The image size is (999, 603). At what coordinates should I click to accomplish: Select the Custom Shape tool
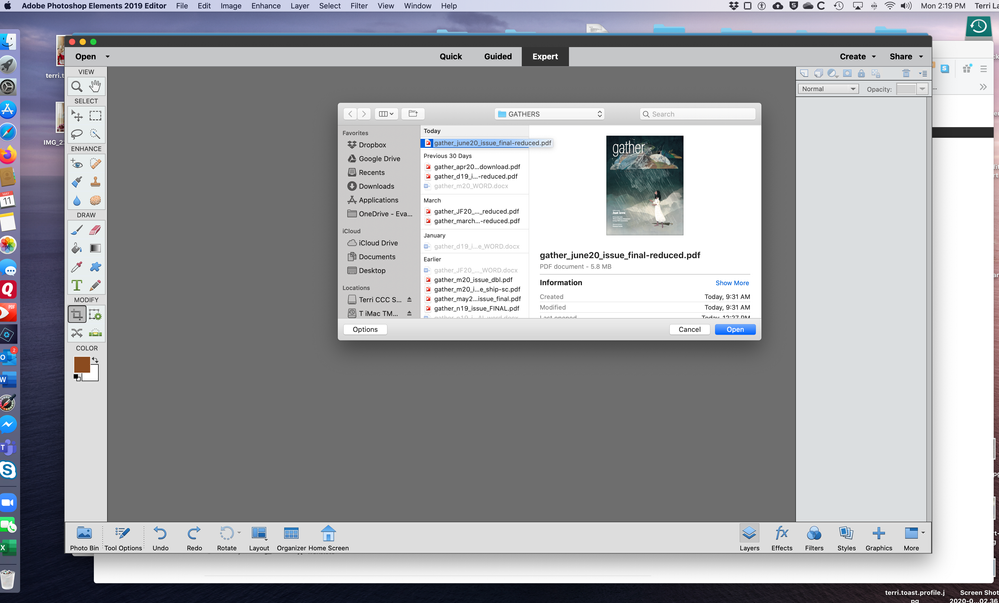tap(96, 266)
